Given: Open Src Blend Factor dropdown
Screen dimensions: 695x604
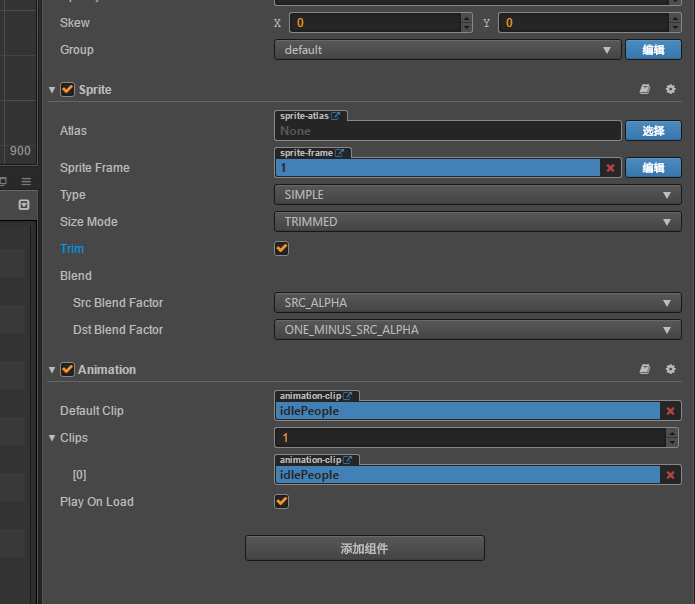Looking at the screenshot, I should pyautogui.click(x=477, y=303).
